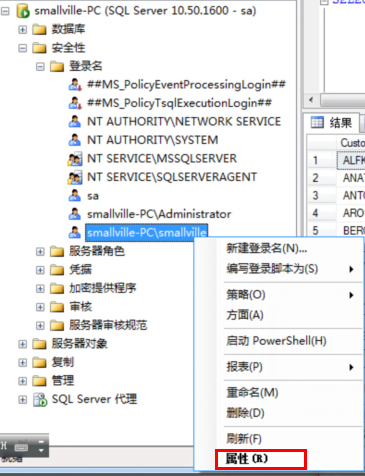Click the 登录名 folder icon
The image size is (365, 476).
click(57, 67)
